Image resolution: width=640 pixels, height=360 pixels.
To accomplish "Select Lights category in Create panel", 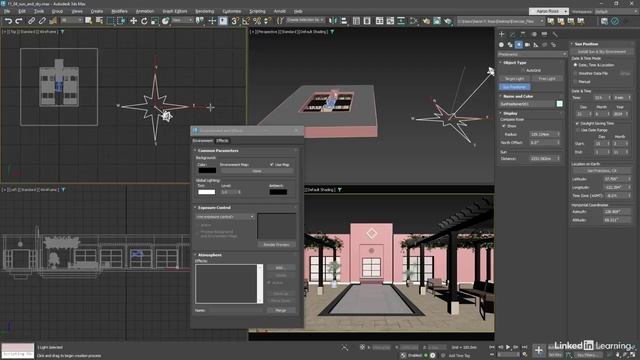I will (x=518, y=45).
